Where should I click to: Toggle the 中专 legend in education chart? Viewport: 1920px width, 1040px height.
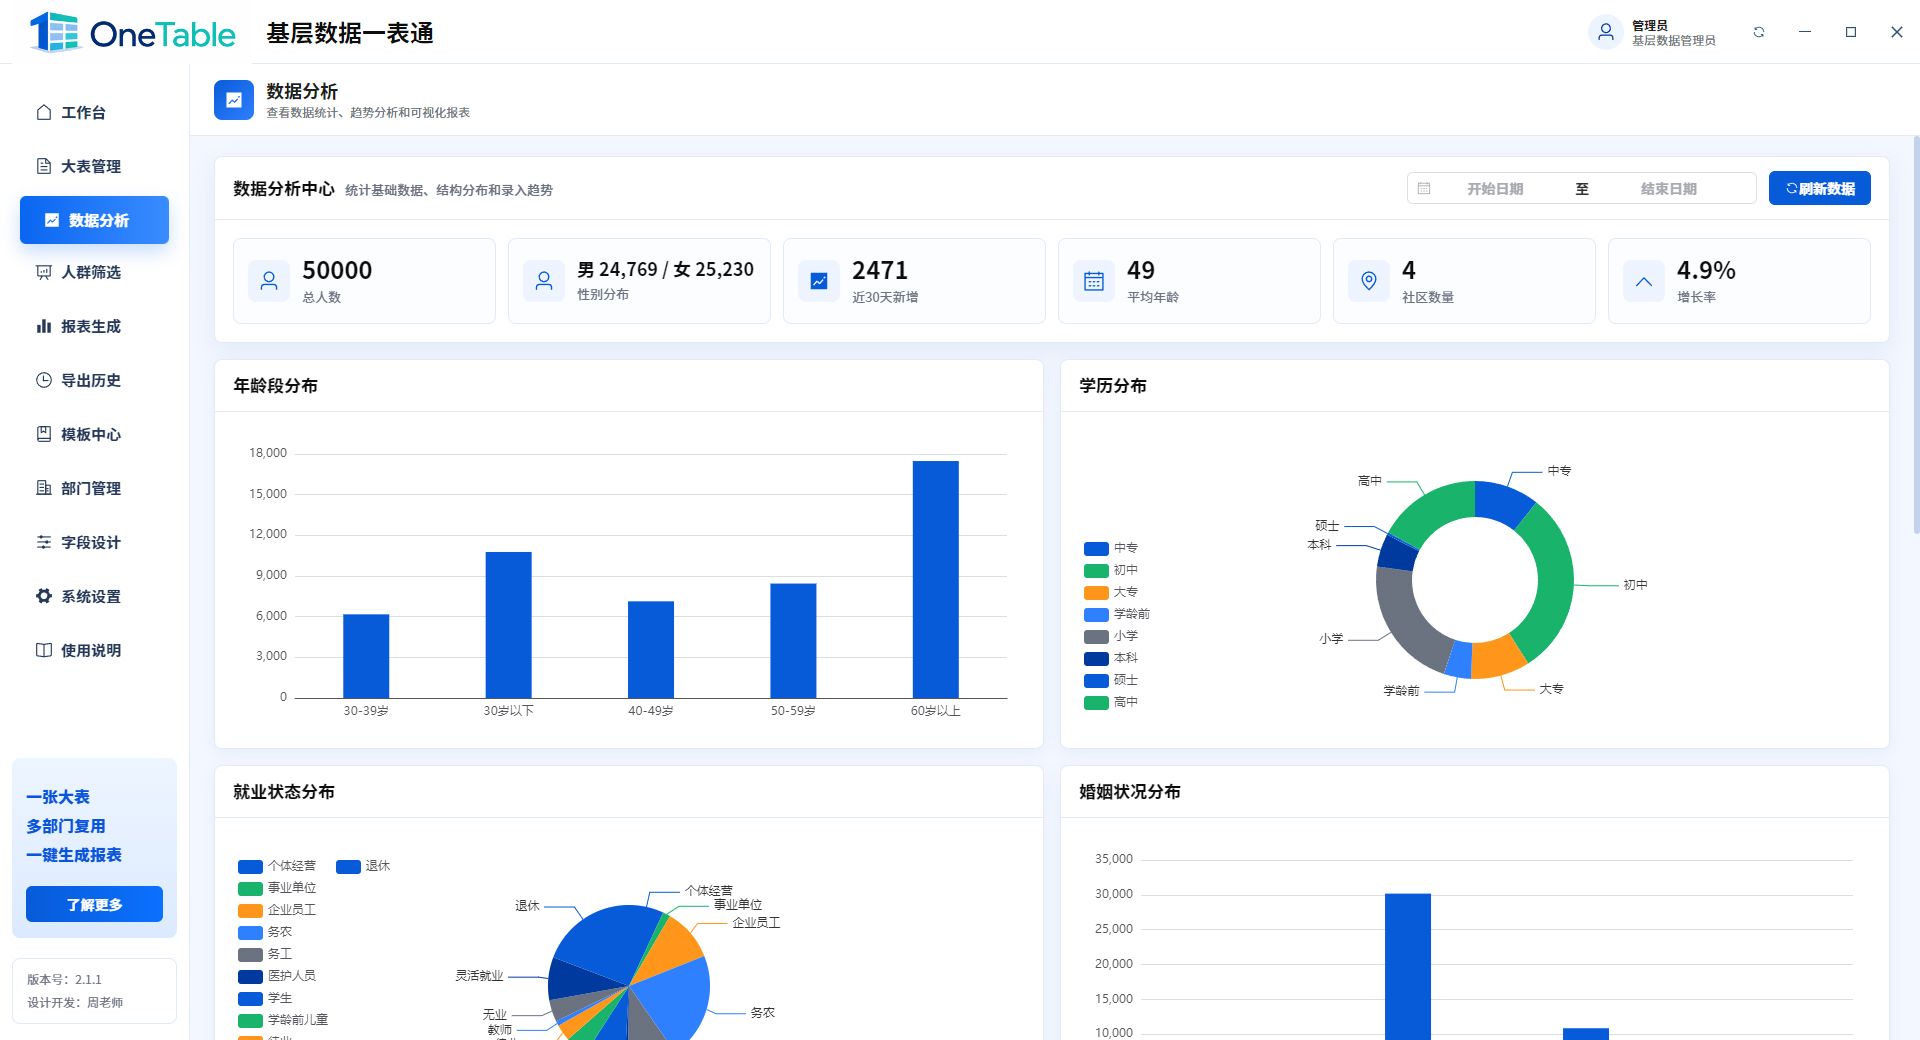coord(1111,548)
